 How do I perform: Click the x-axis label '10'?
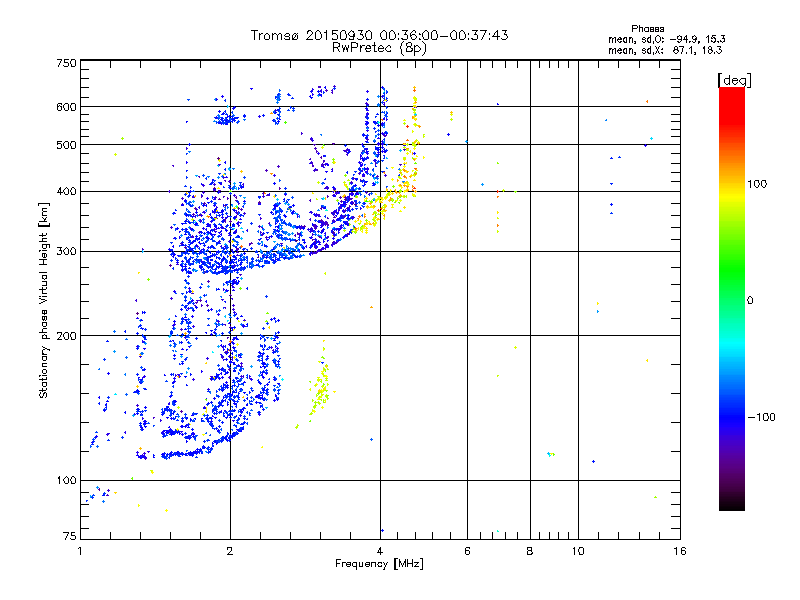click(578, 551)
